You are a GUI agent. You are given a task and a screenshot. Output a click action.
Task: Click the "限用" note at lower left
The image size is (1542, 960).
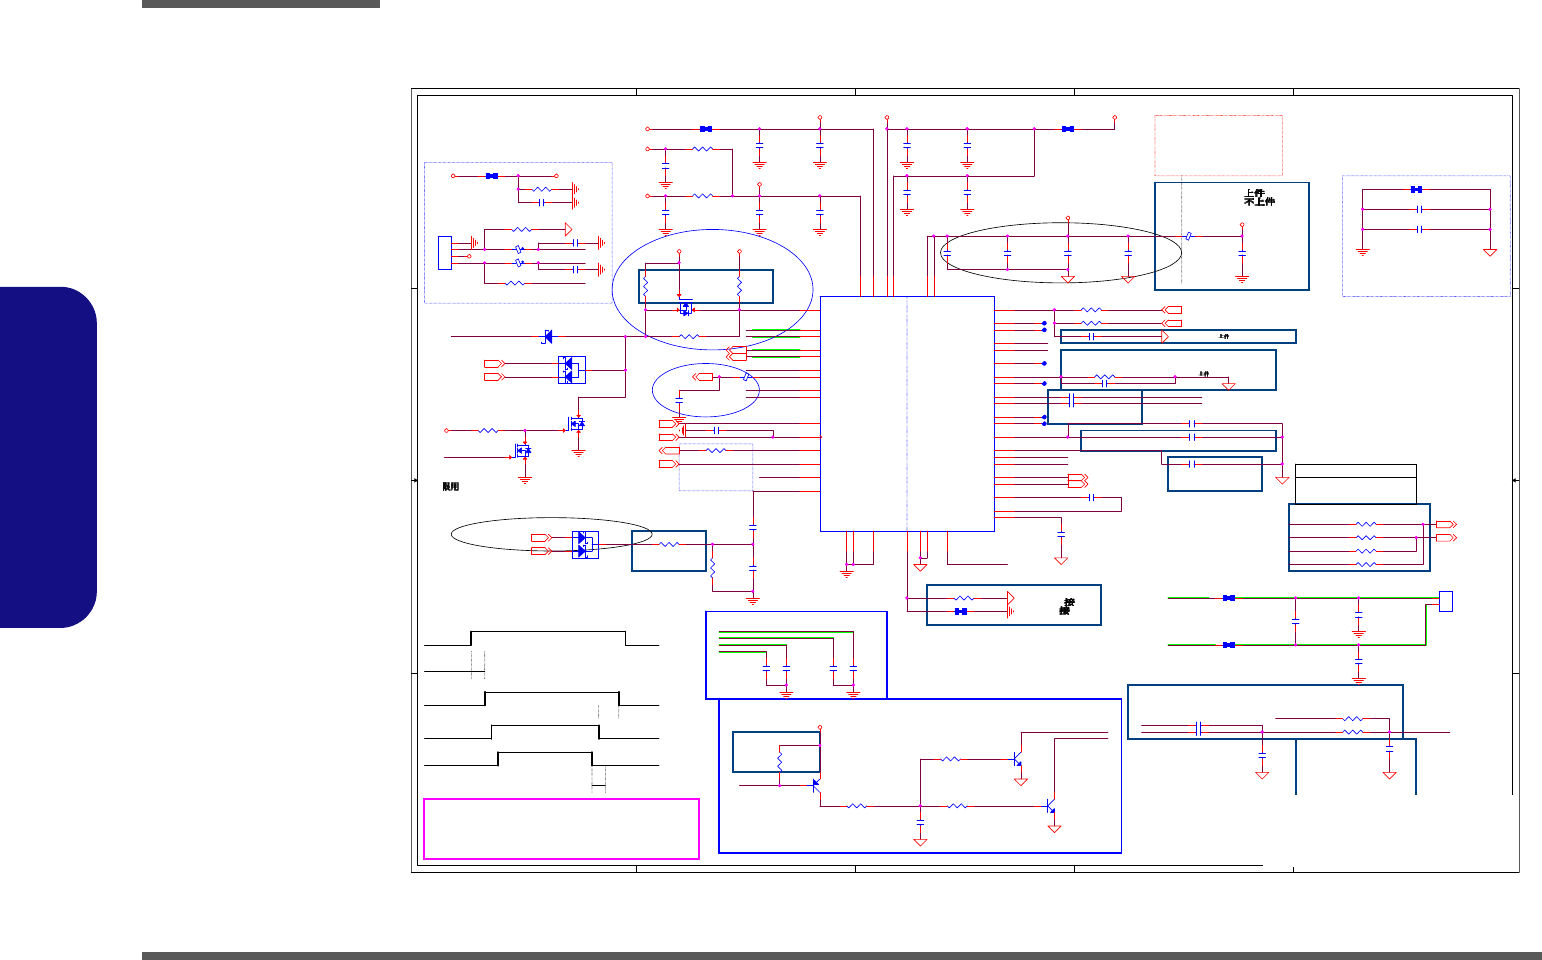(x=451, y=486)
